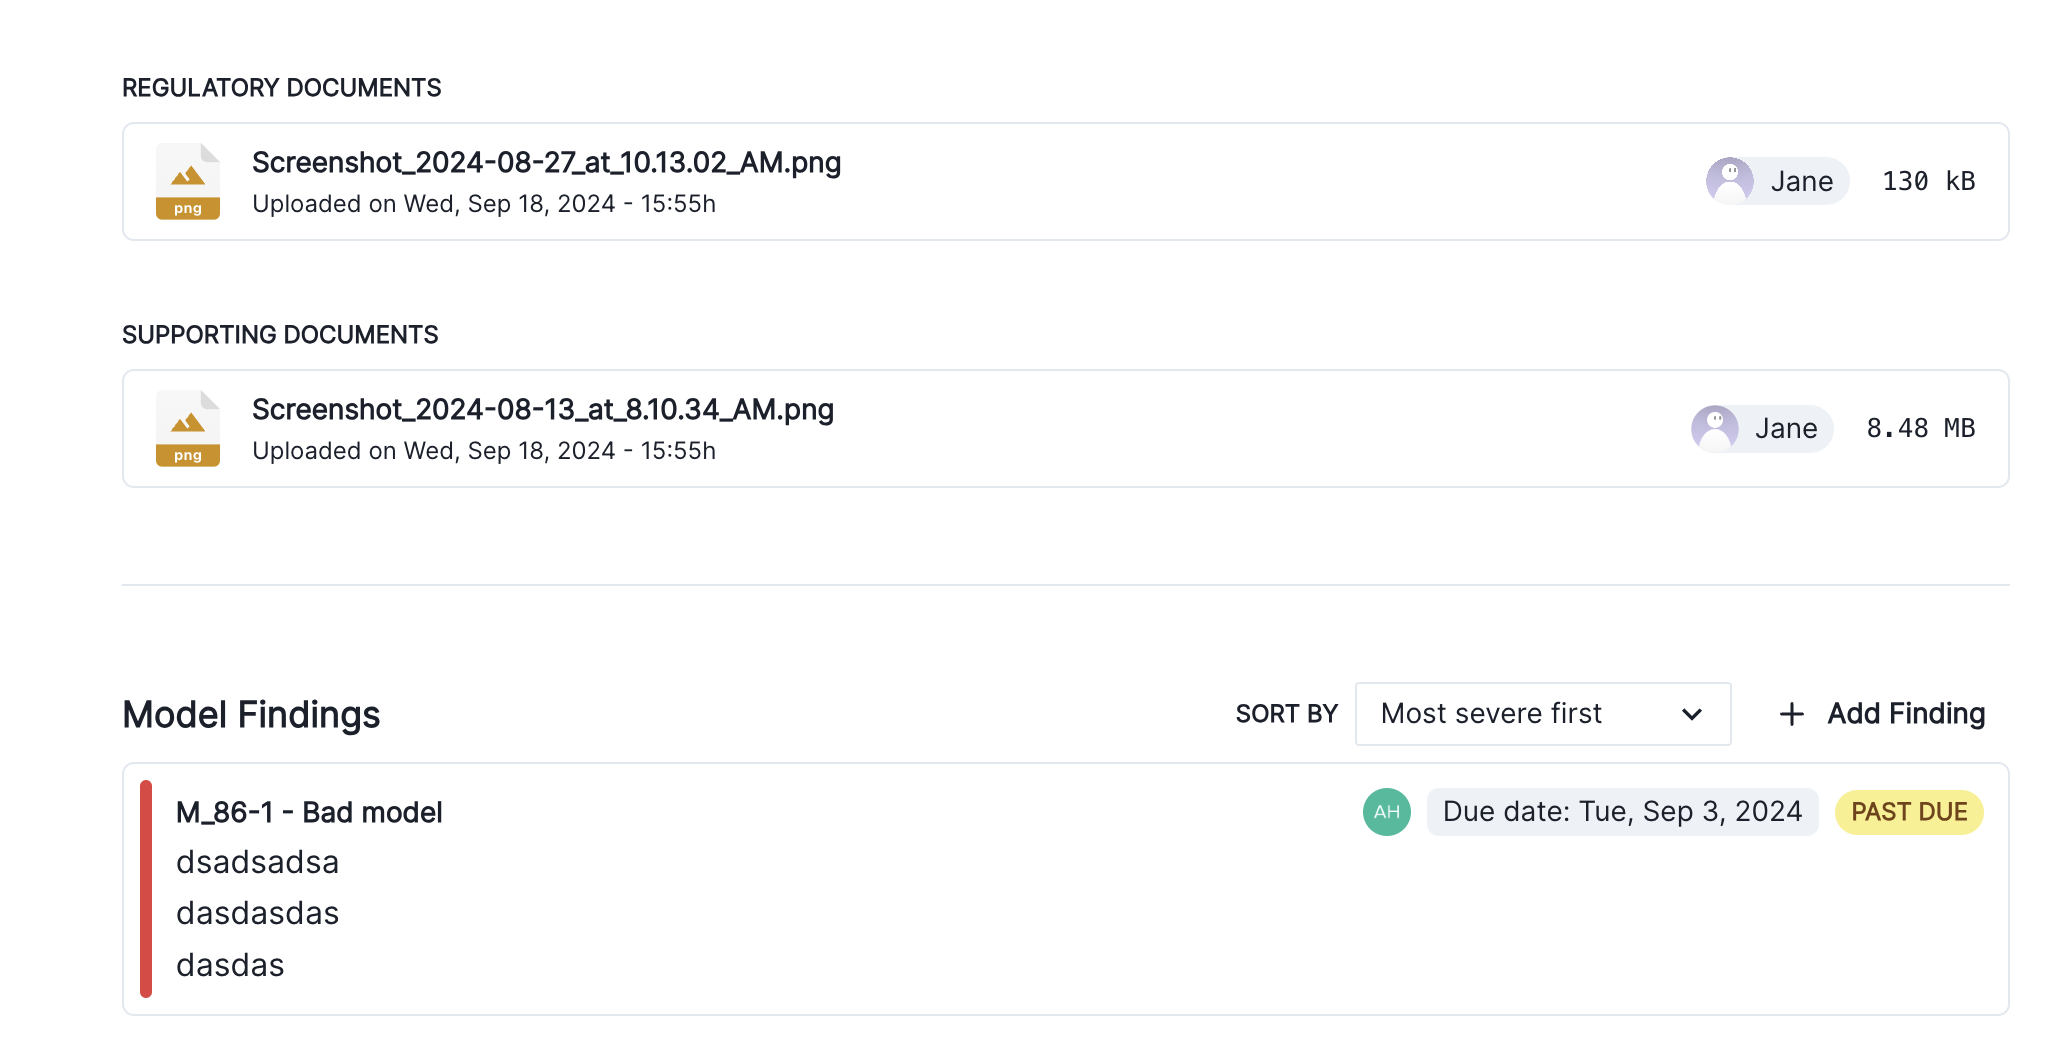The width and height of the screenshot is (2068, 1042).
Task: Select the SUPPORTING DOCUMENTS section header
Action: pos(280,335)
